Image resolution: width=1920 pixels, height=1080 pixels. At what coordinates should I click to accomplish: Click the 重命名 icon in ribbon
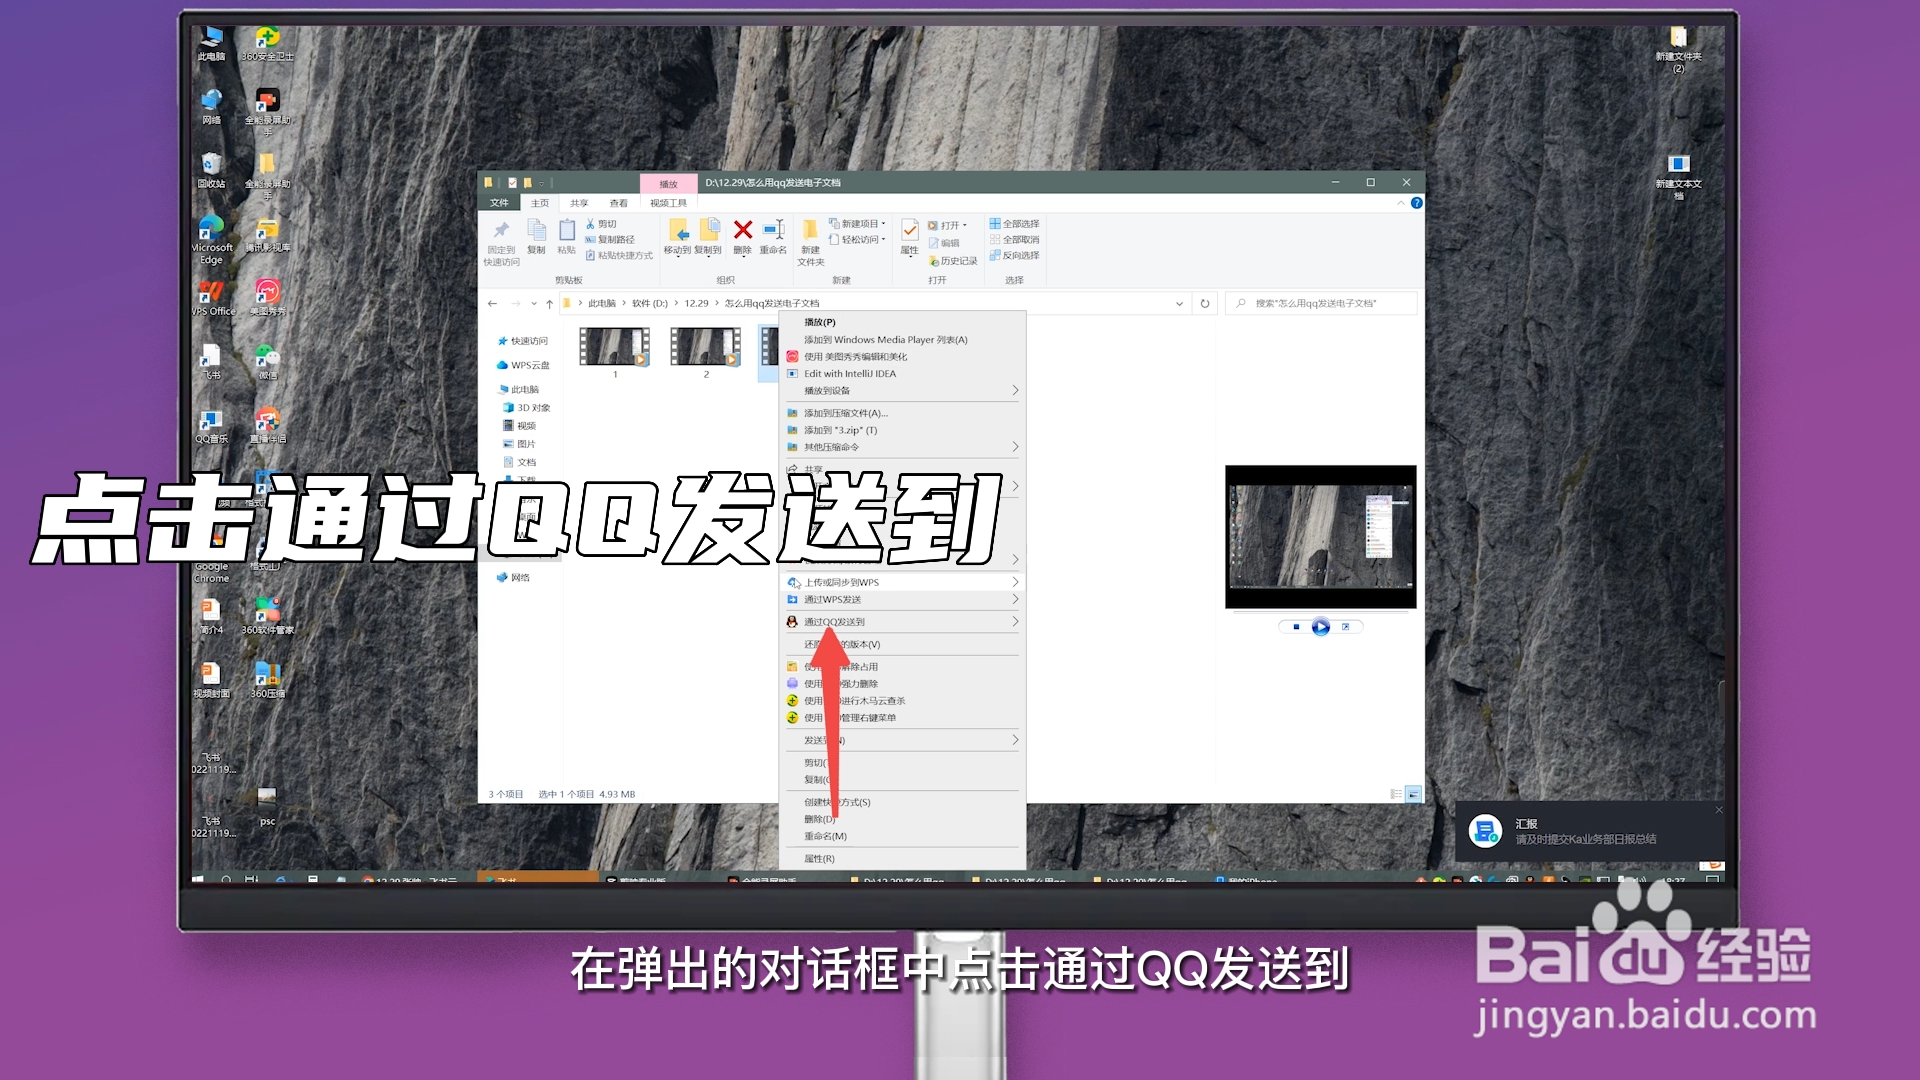coord(773,230)
